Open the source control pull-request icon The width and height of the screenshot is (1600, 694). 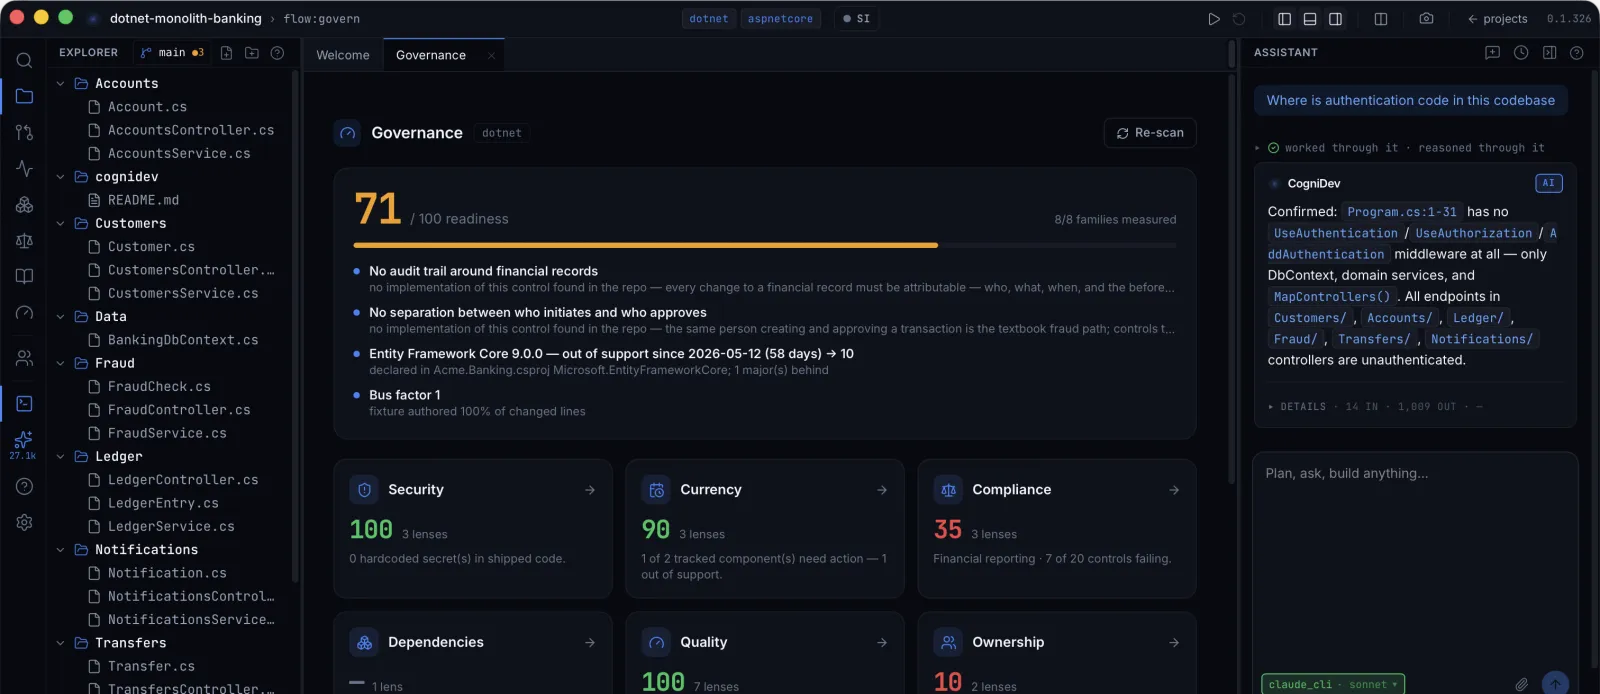tap(24, 132)
